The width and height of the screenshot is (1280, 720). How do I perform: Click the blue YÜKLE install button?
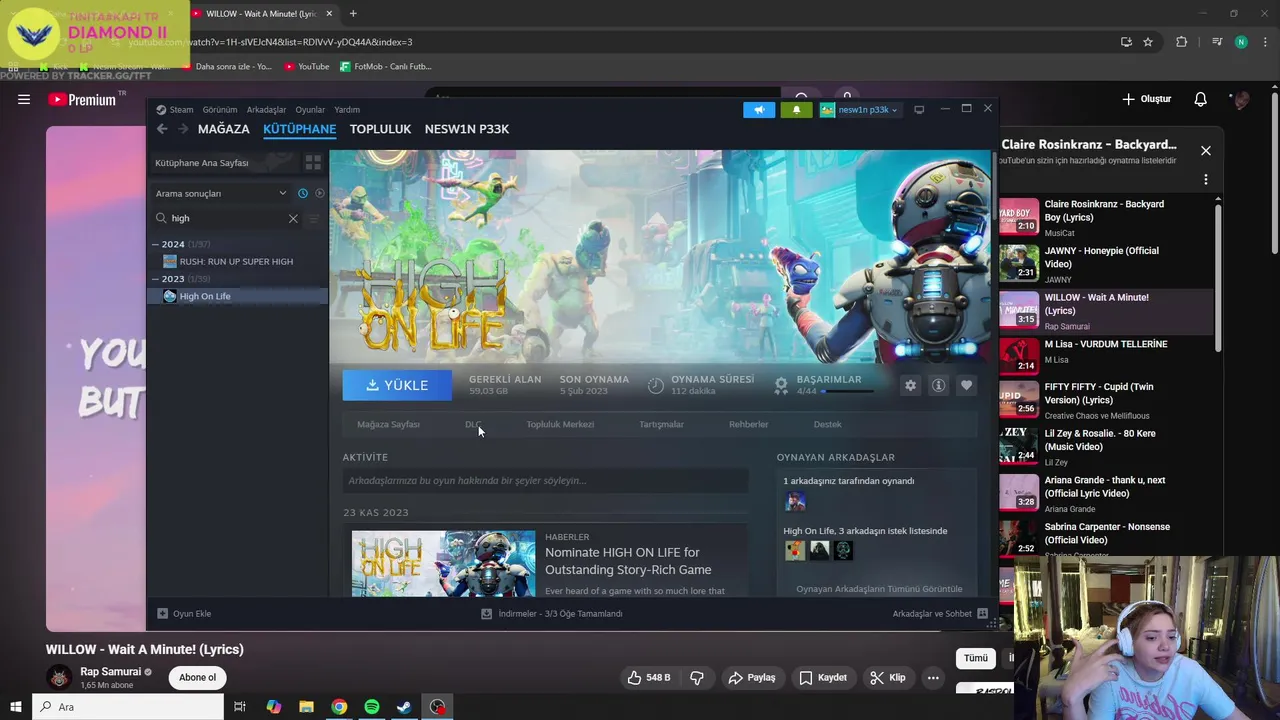[x=397, y=385]
